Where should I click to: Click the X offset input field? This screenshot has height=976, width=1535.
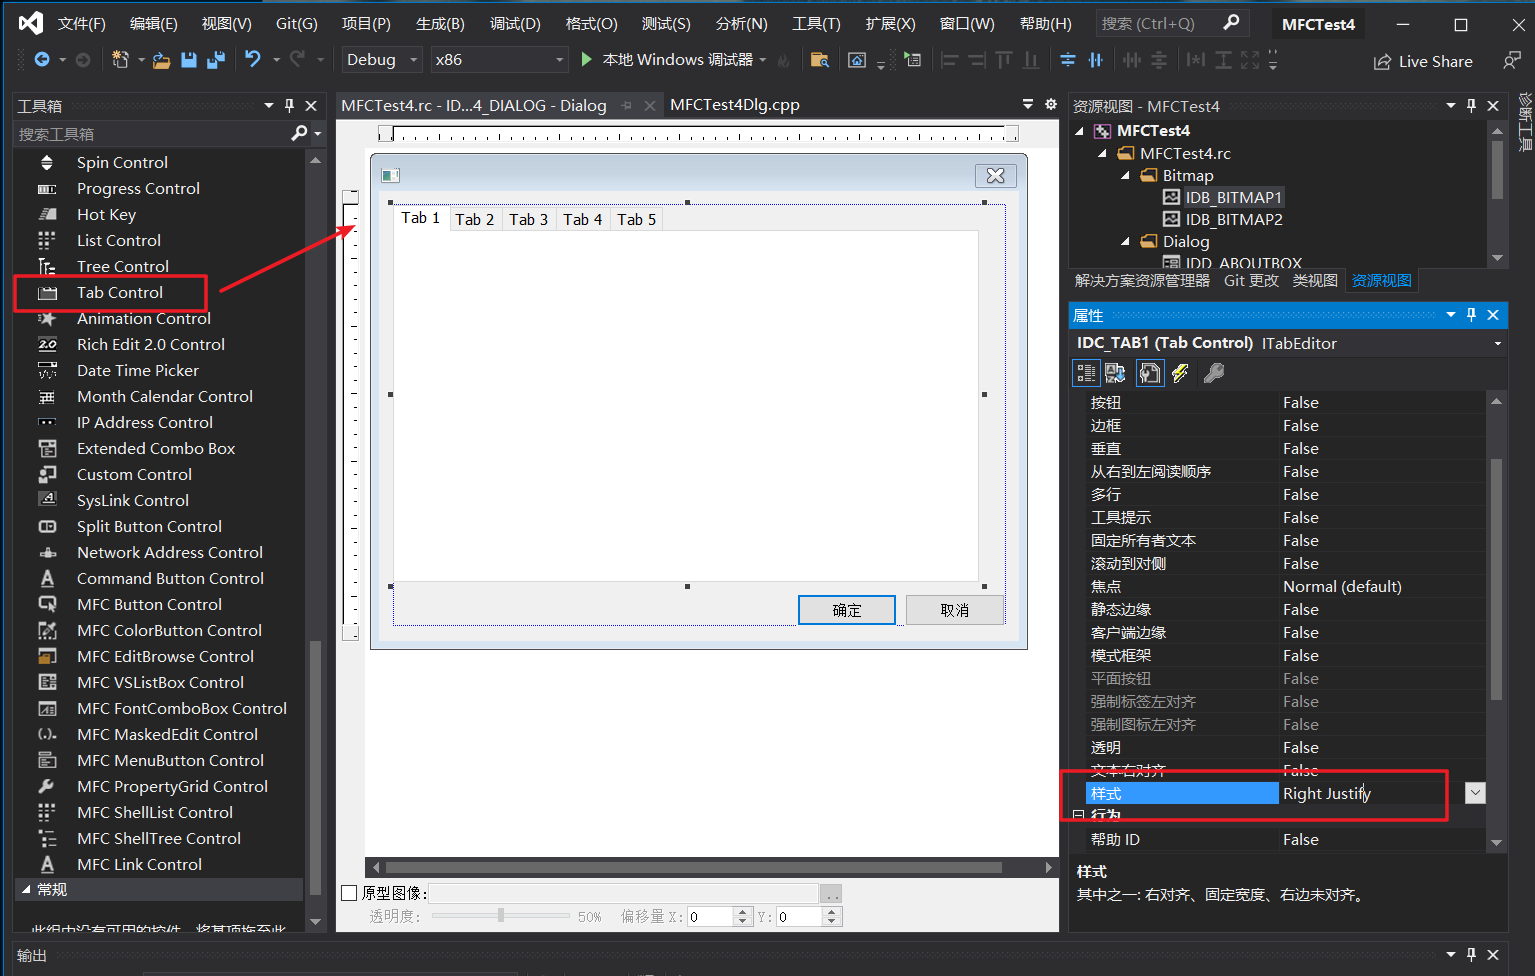coord(711,917)
